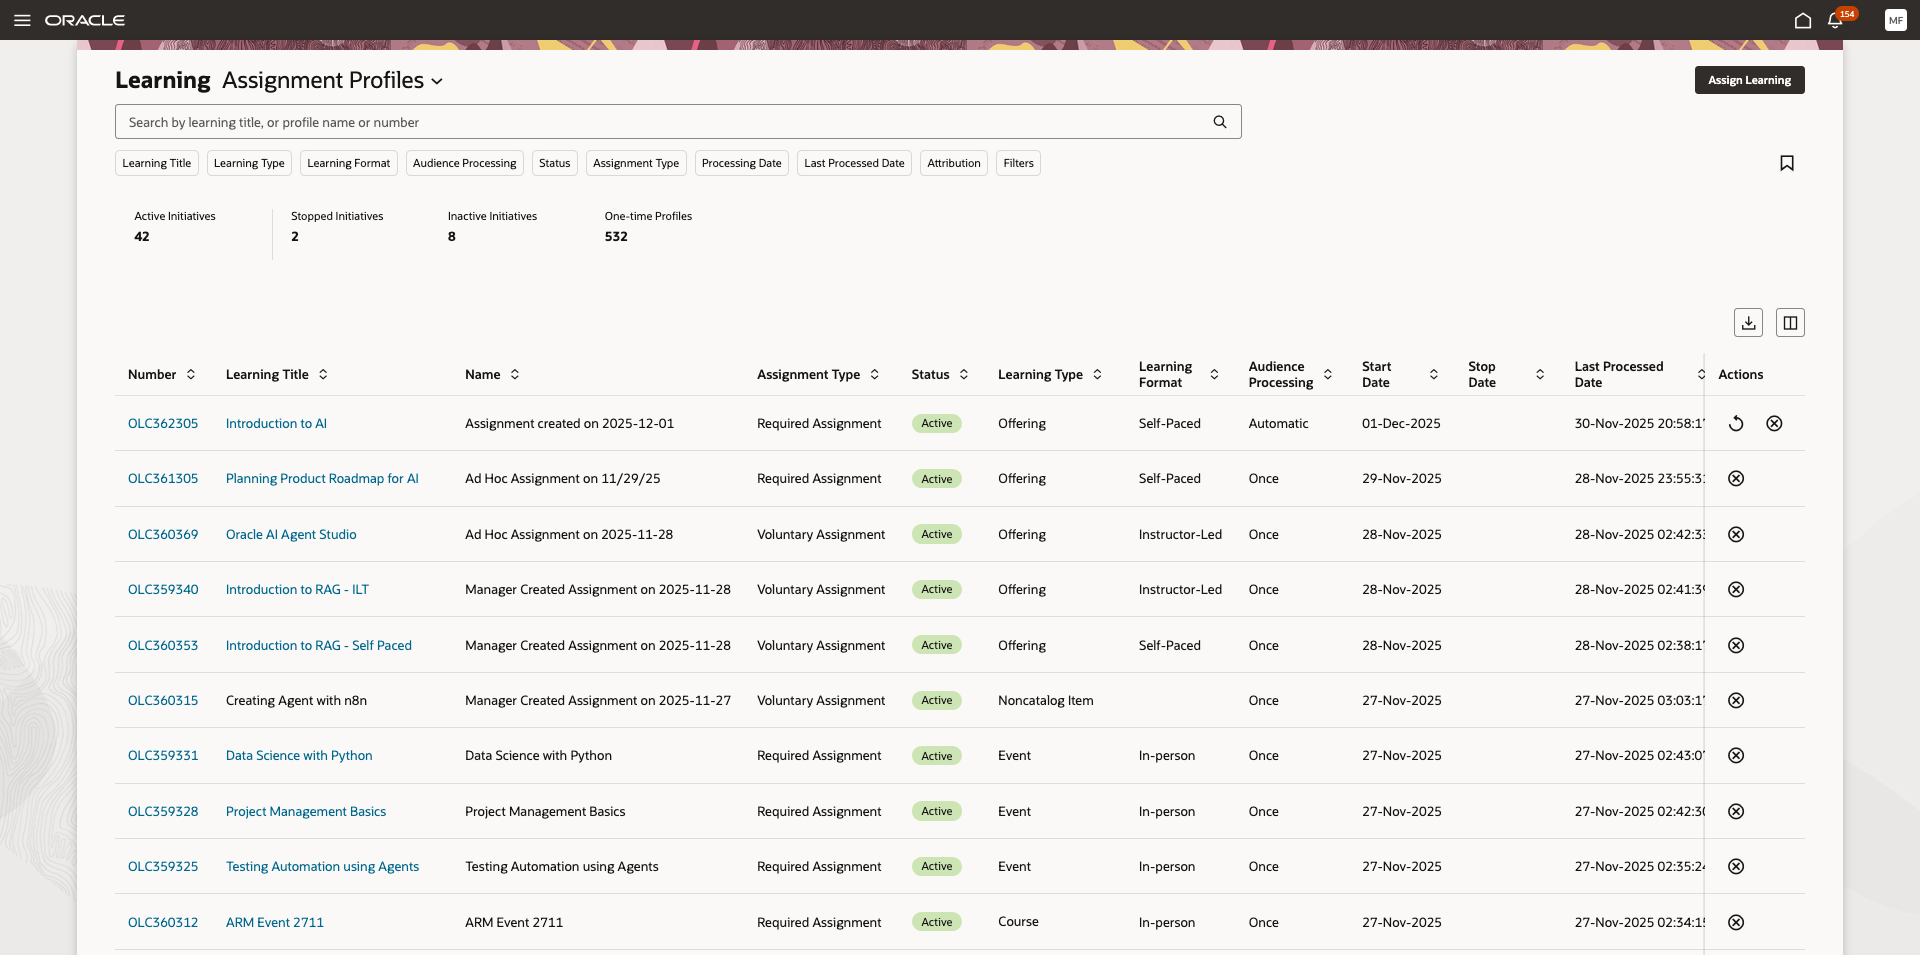Click the search magnifier in the search bar

pyautogui.click(x=1219, y=121)
